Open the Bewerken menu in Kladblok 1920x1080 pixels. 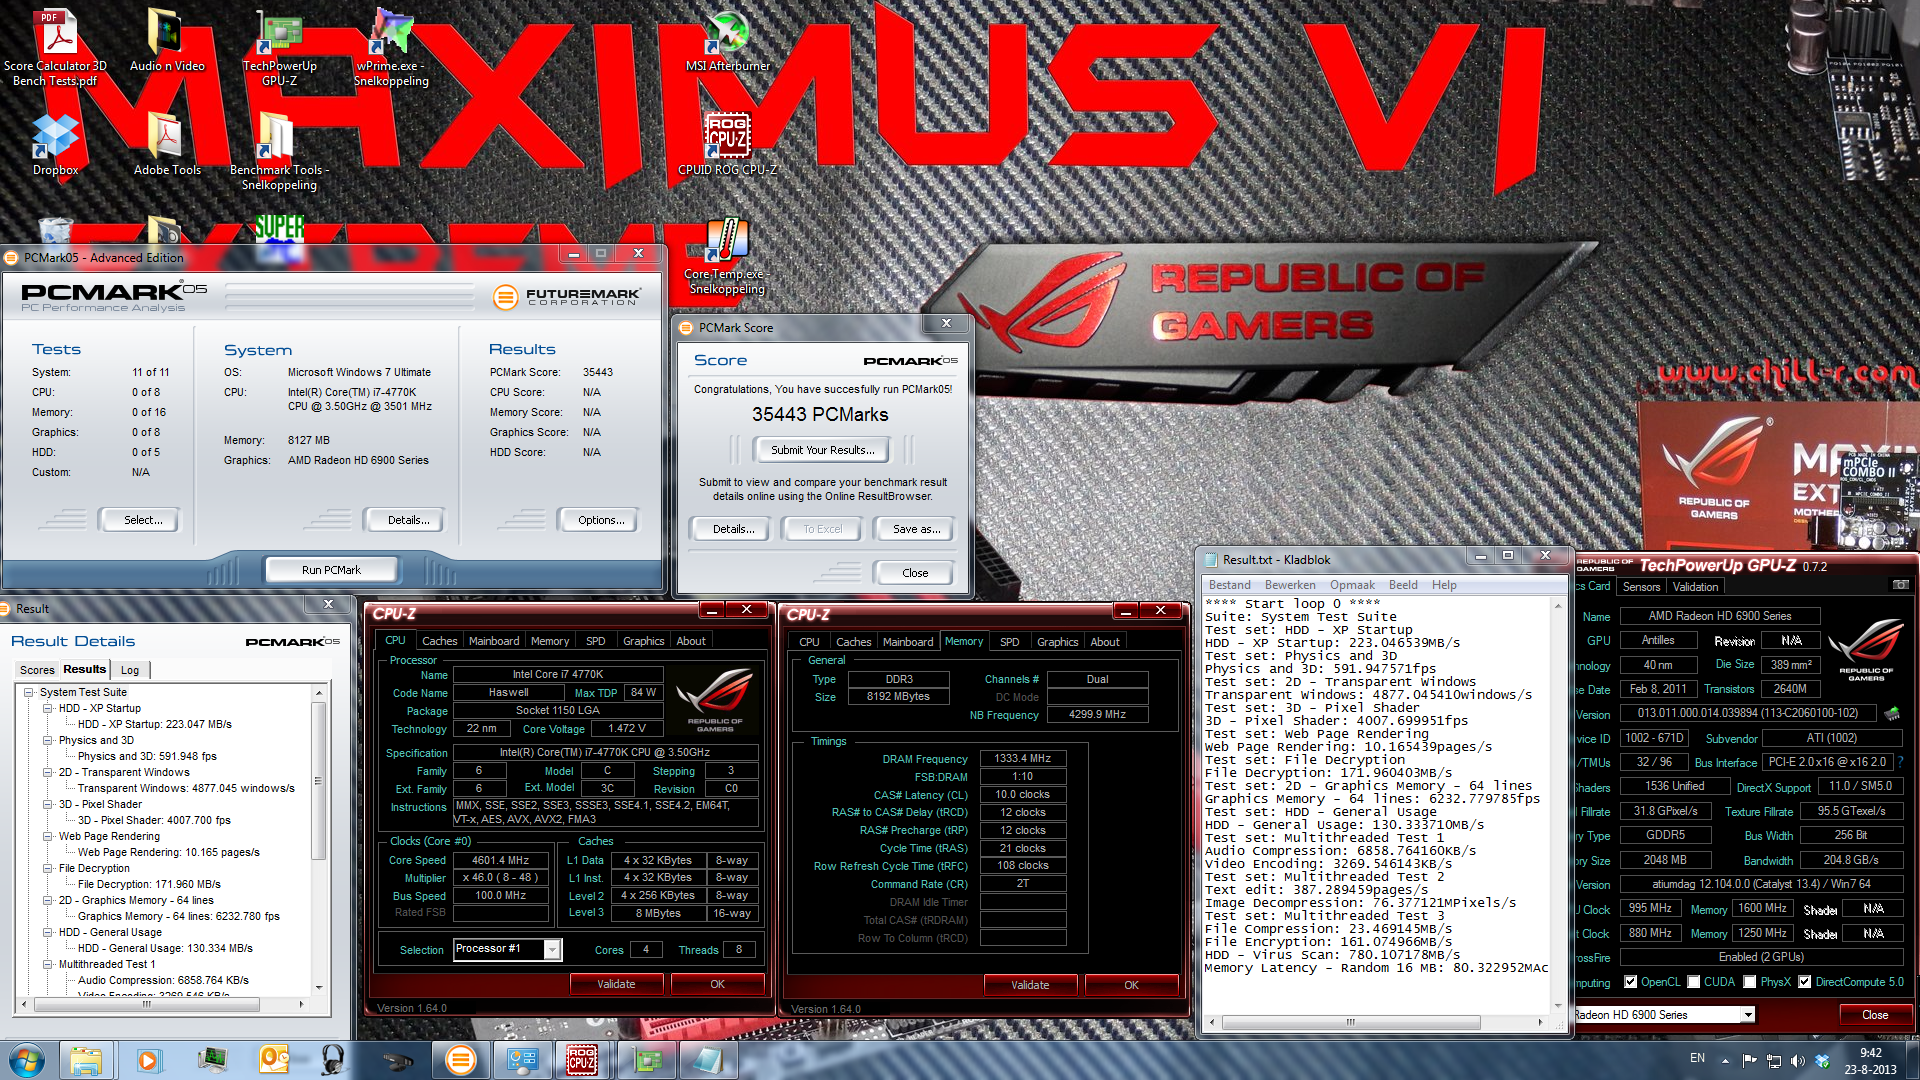[x=1290, y=585]
